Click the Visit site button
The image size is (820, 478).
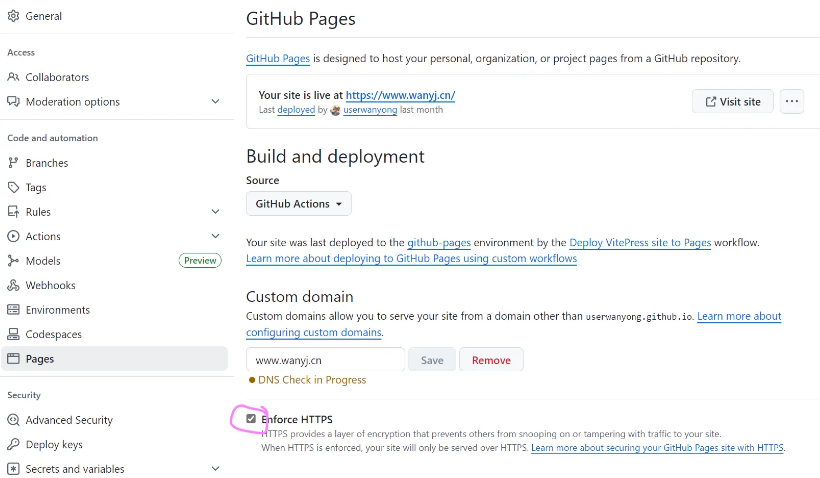pyautogui.click(x=732, y=101)
